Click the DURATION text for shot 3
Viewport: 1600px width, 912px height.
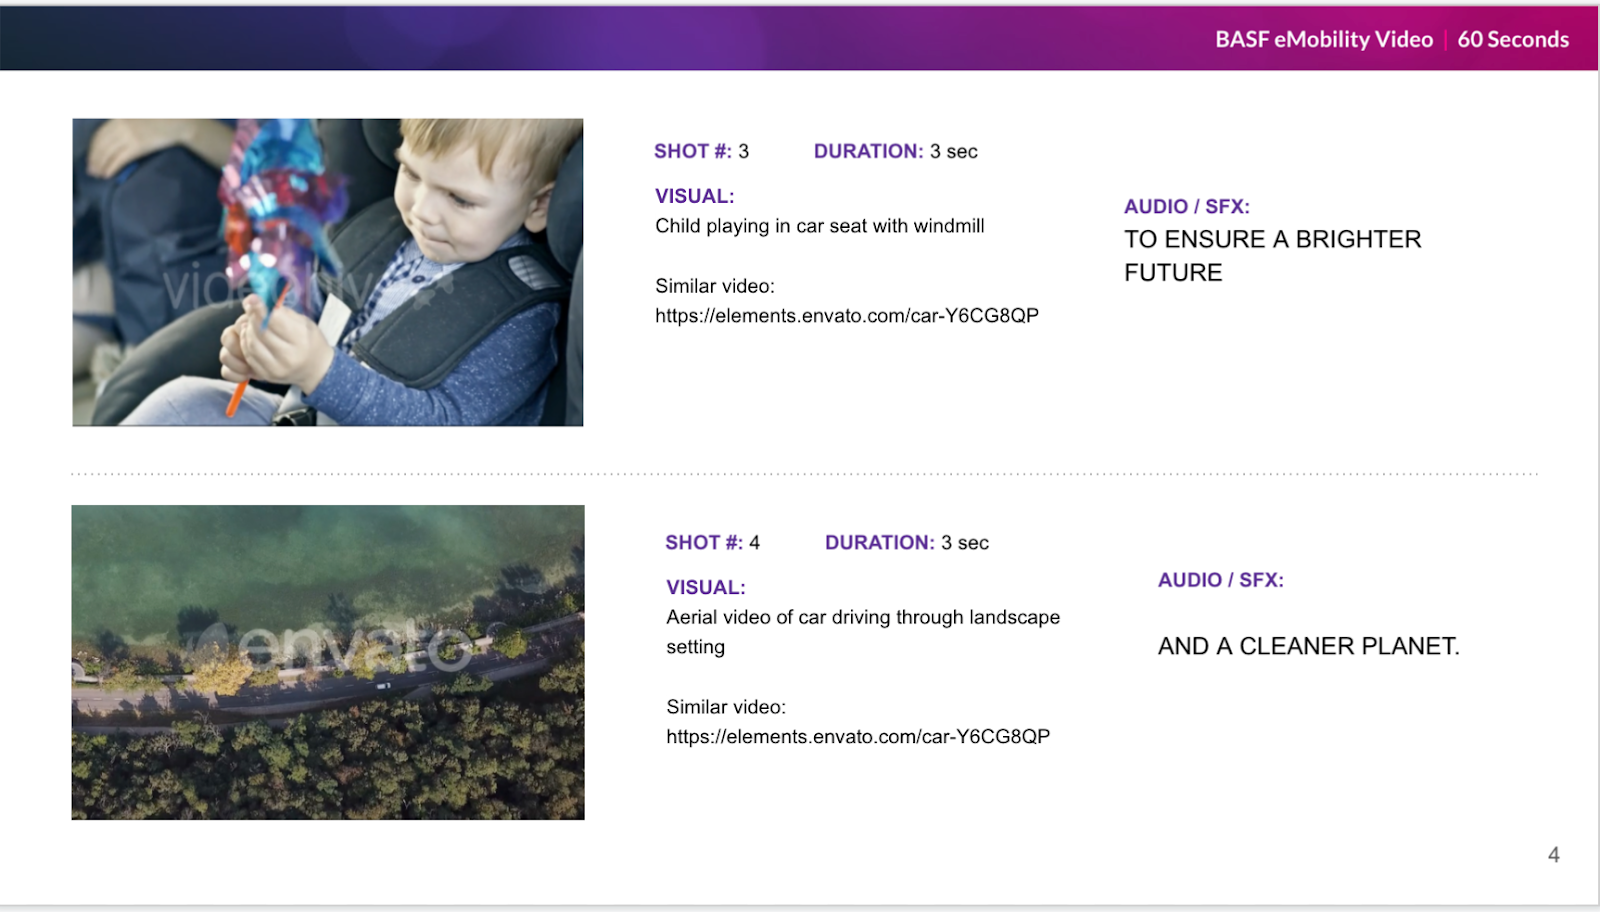pyautogui.click(x=895, y=152)
